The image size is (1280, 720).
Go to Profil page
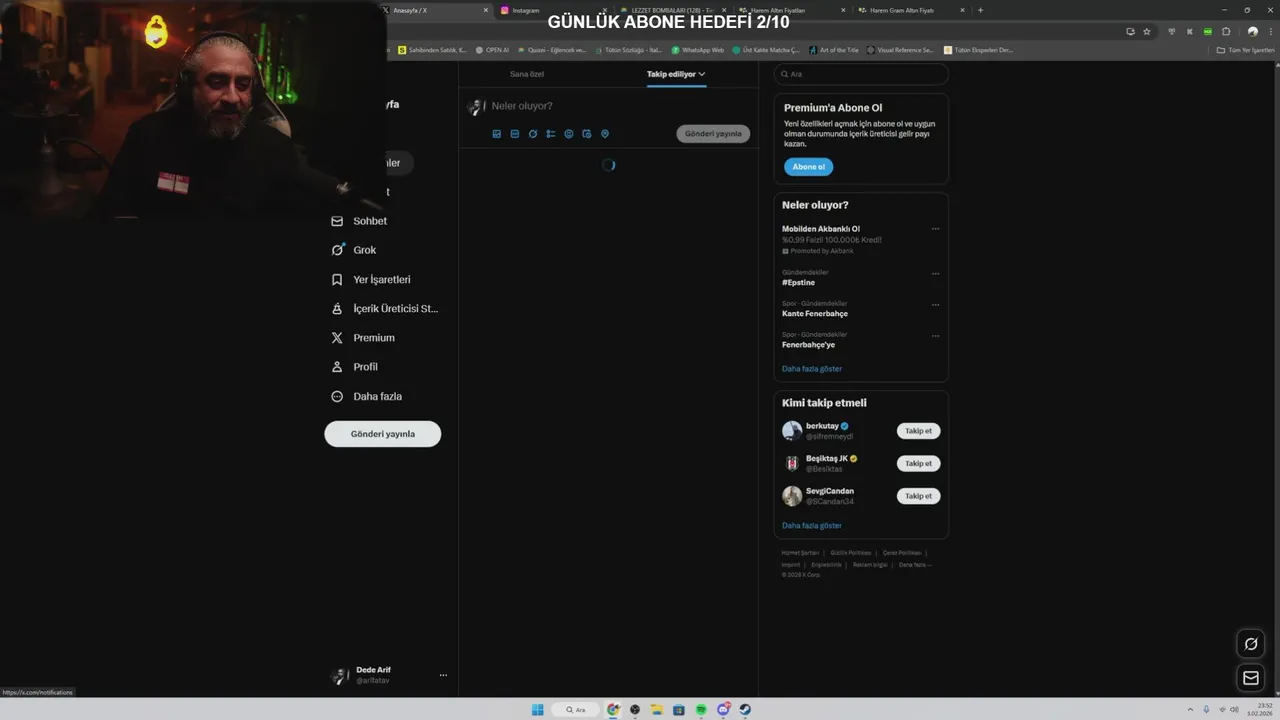point(354,367)
